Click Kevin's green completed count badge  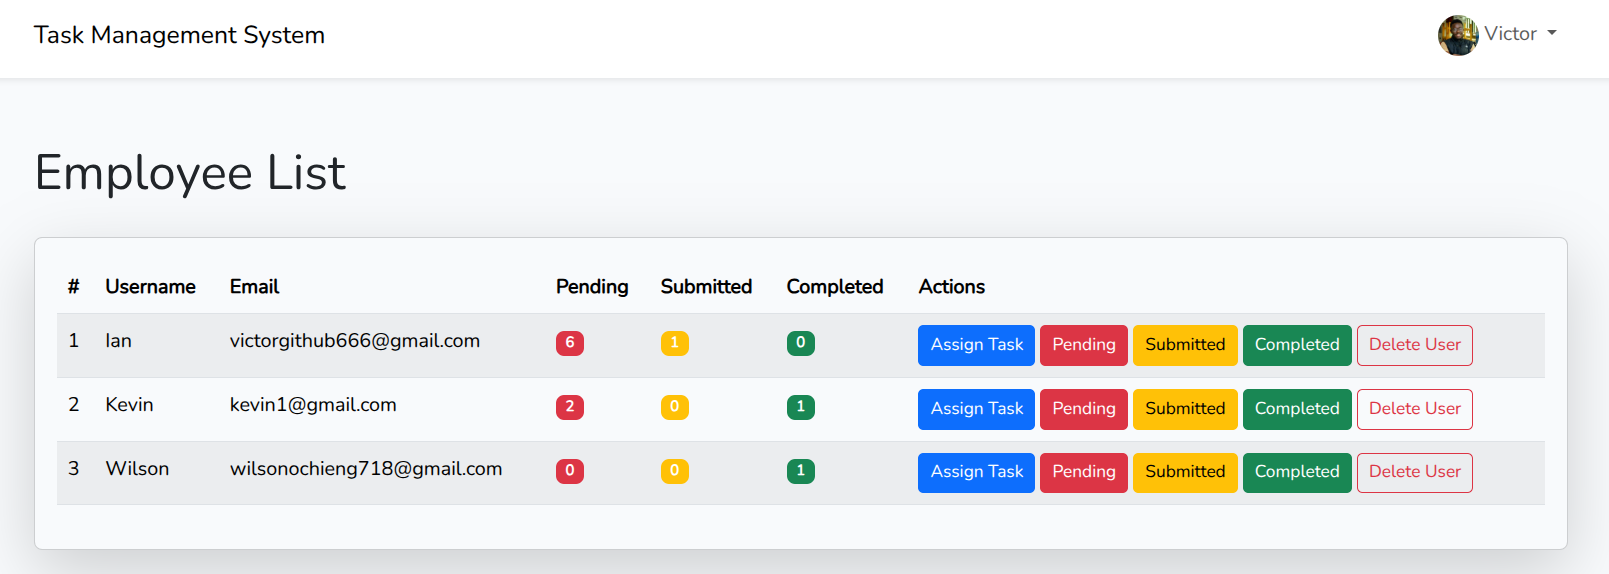800,407
